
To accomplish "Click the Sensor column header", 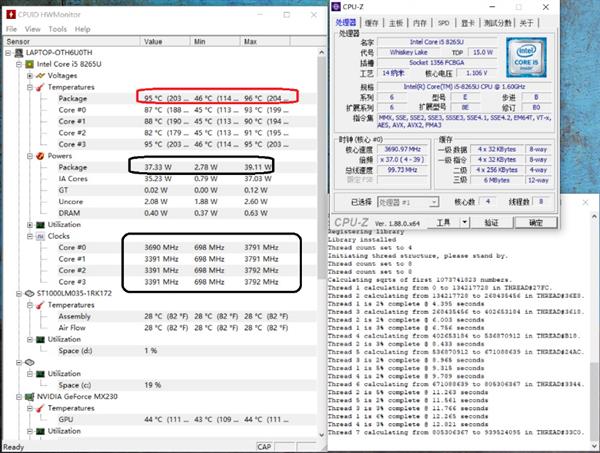I will pyautogui.click(x=72, y=41).
